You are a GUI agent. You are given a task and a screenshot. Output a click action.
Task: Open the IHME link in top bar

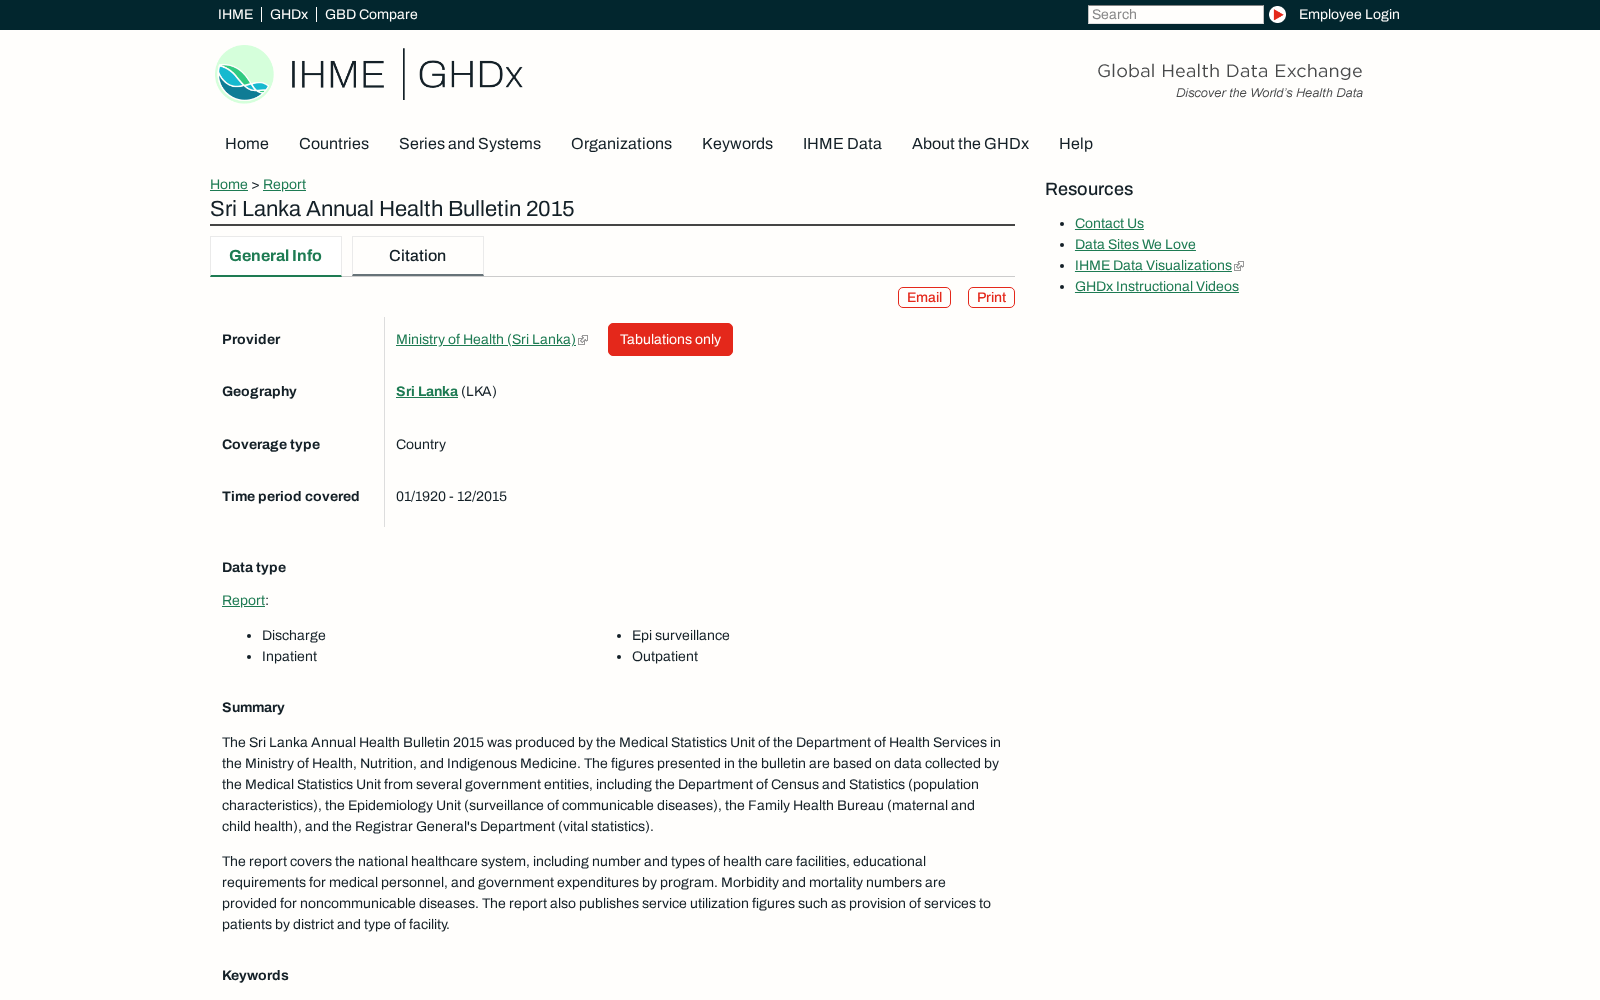(x=235, y=14)
